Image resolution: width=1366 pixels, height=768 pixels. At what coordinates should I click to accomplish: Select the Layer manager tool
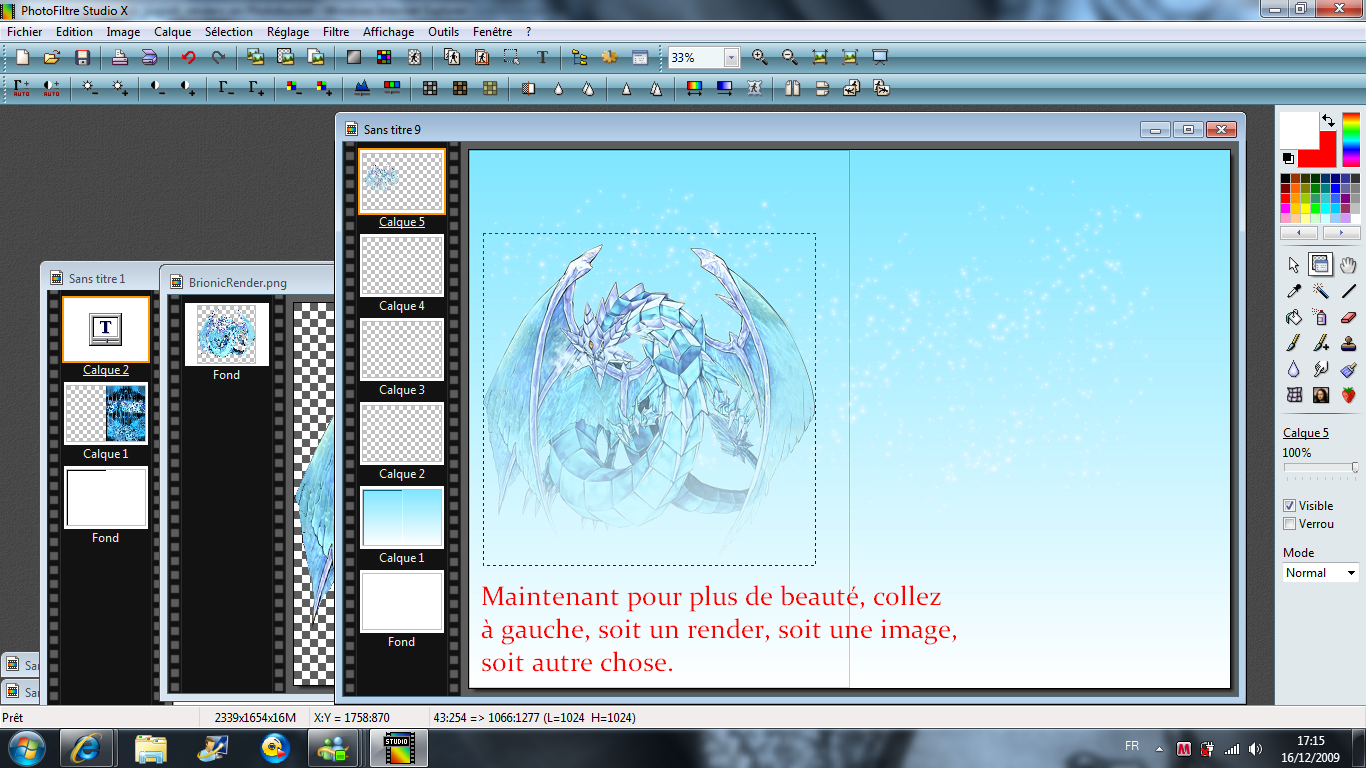pyautogui.click(x=1321, y=265)
